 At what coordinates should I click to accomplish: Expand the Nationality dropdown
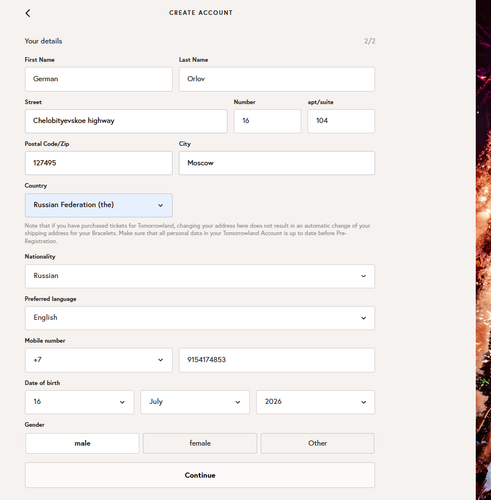pyautogui.click(x=200, y=276)
